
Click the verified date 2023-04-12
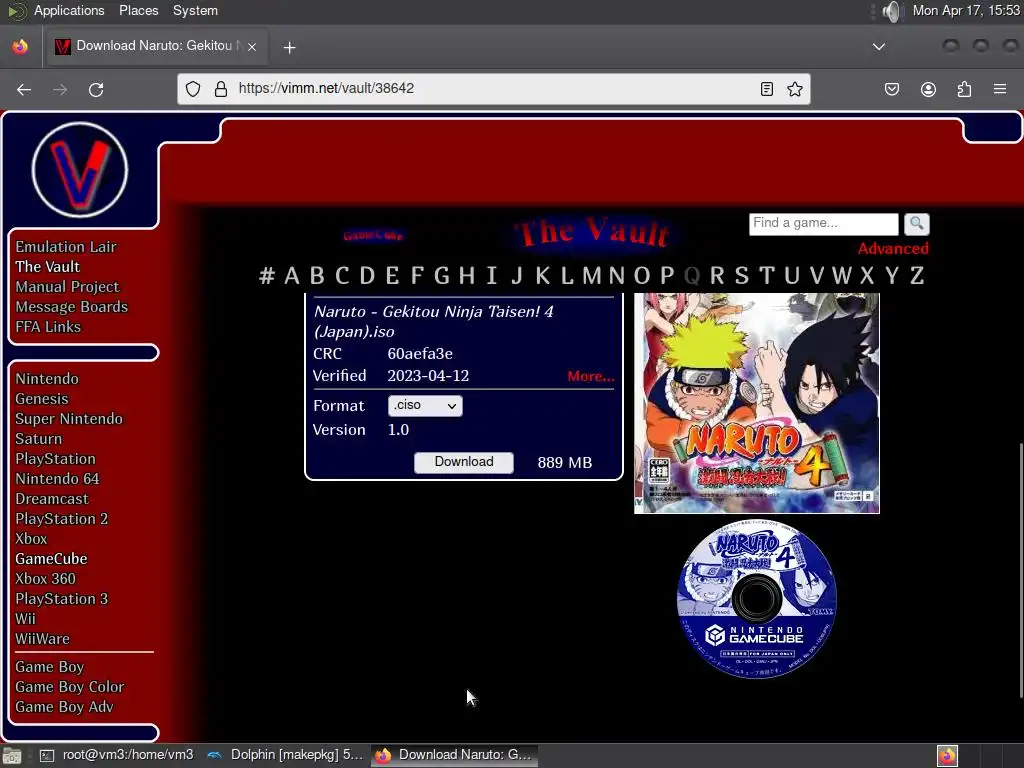tap(428, 376)
